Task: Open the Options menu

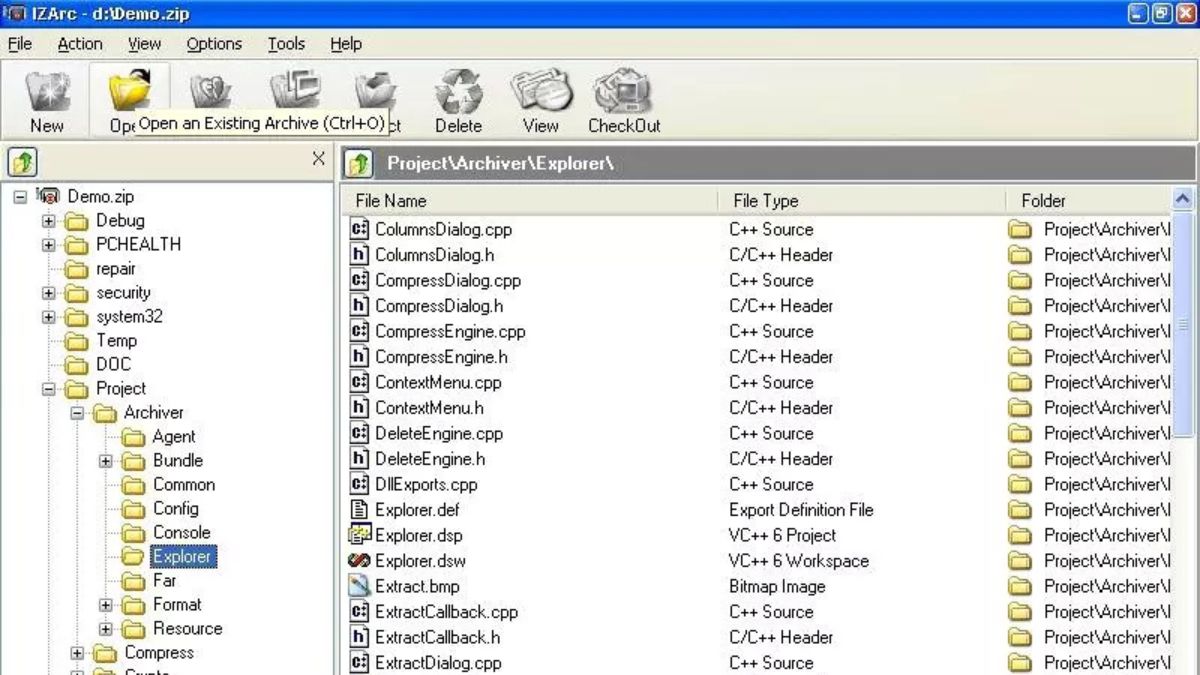Action: 214,44
